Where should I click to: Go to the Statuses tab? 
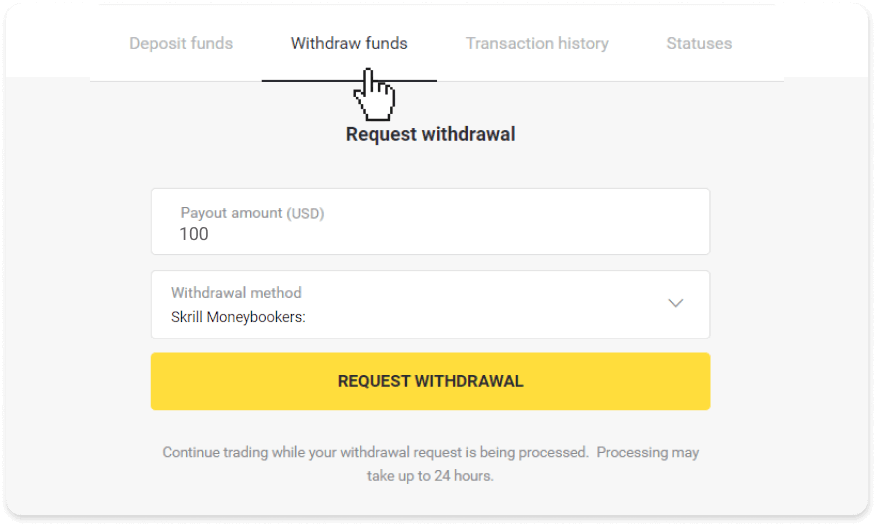point(699,43)
